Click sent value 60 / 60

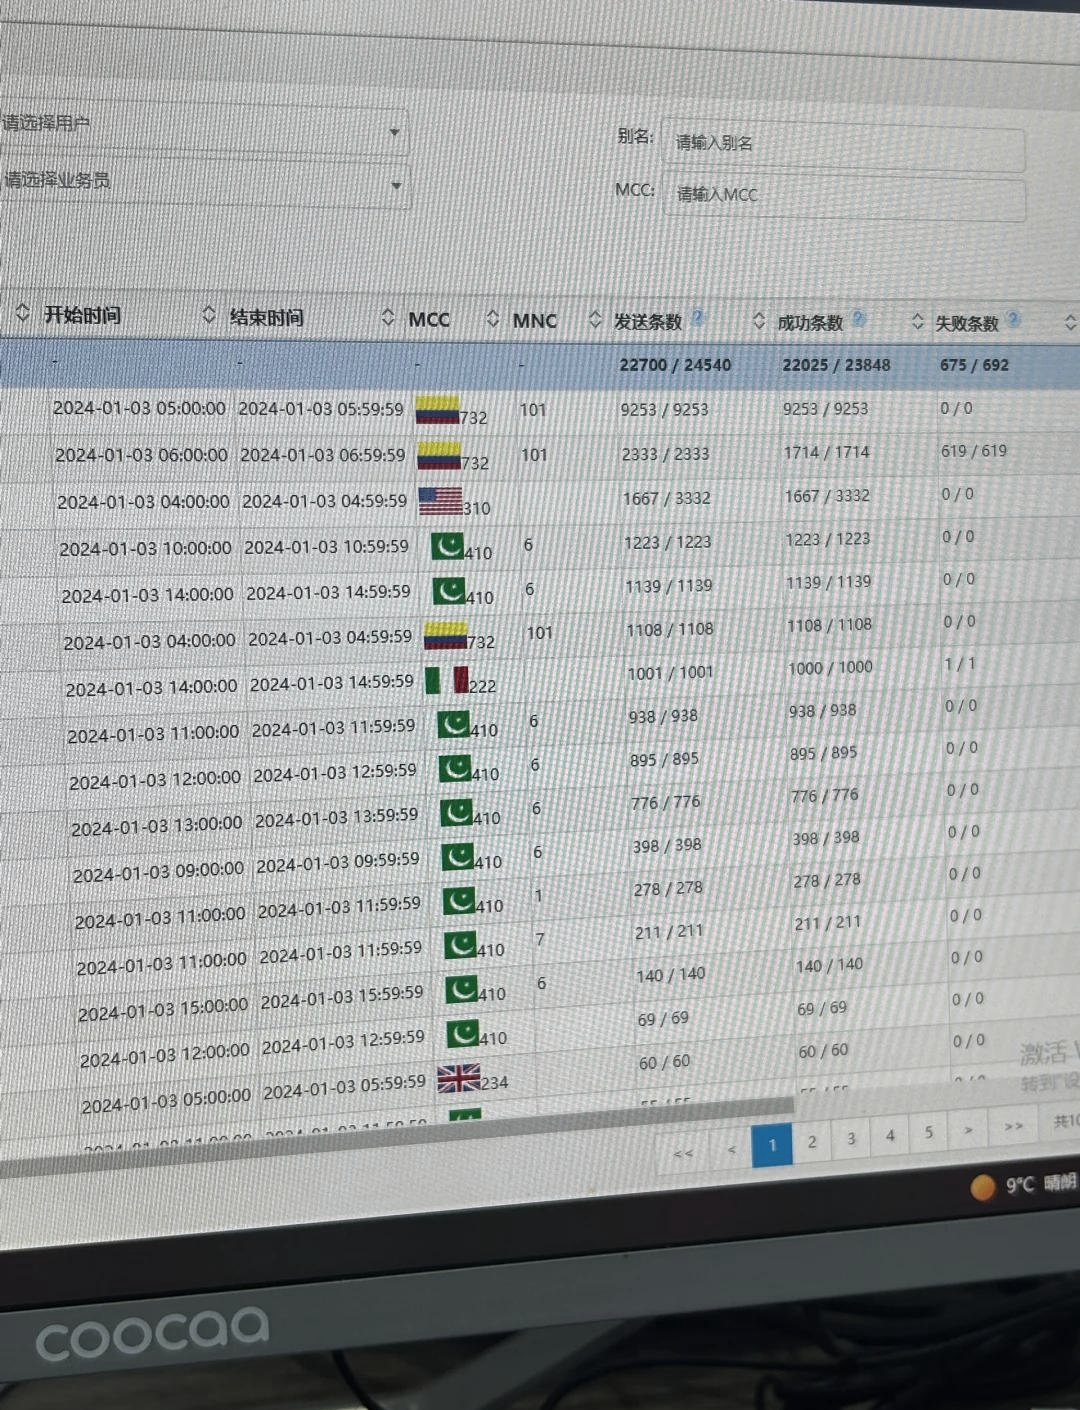(x=665, y=1062)
